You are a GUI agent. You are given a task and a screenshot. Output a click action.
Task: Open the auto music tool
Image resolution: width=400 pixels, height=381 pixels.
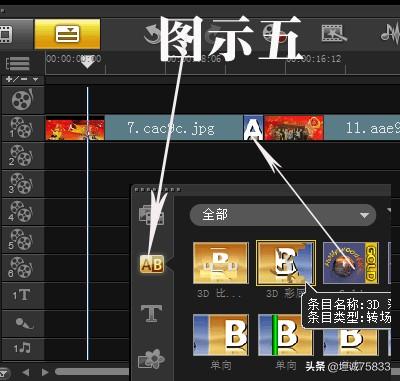point(391,34)
